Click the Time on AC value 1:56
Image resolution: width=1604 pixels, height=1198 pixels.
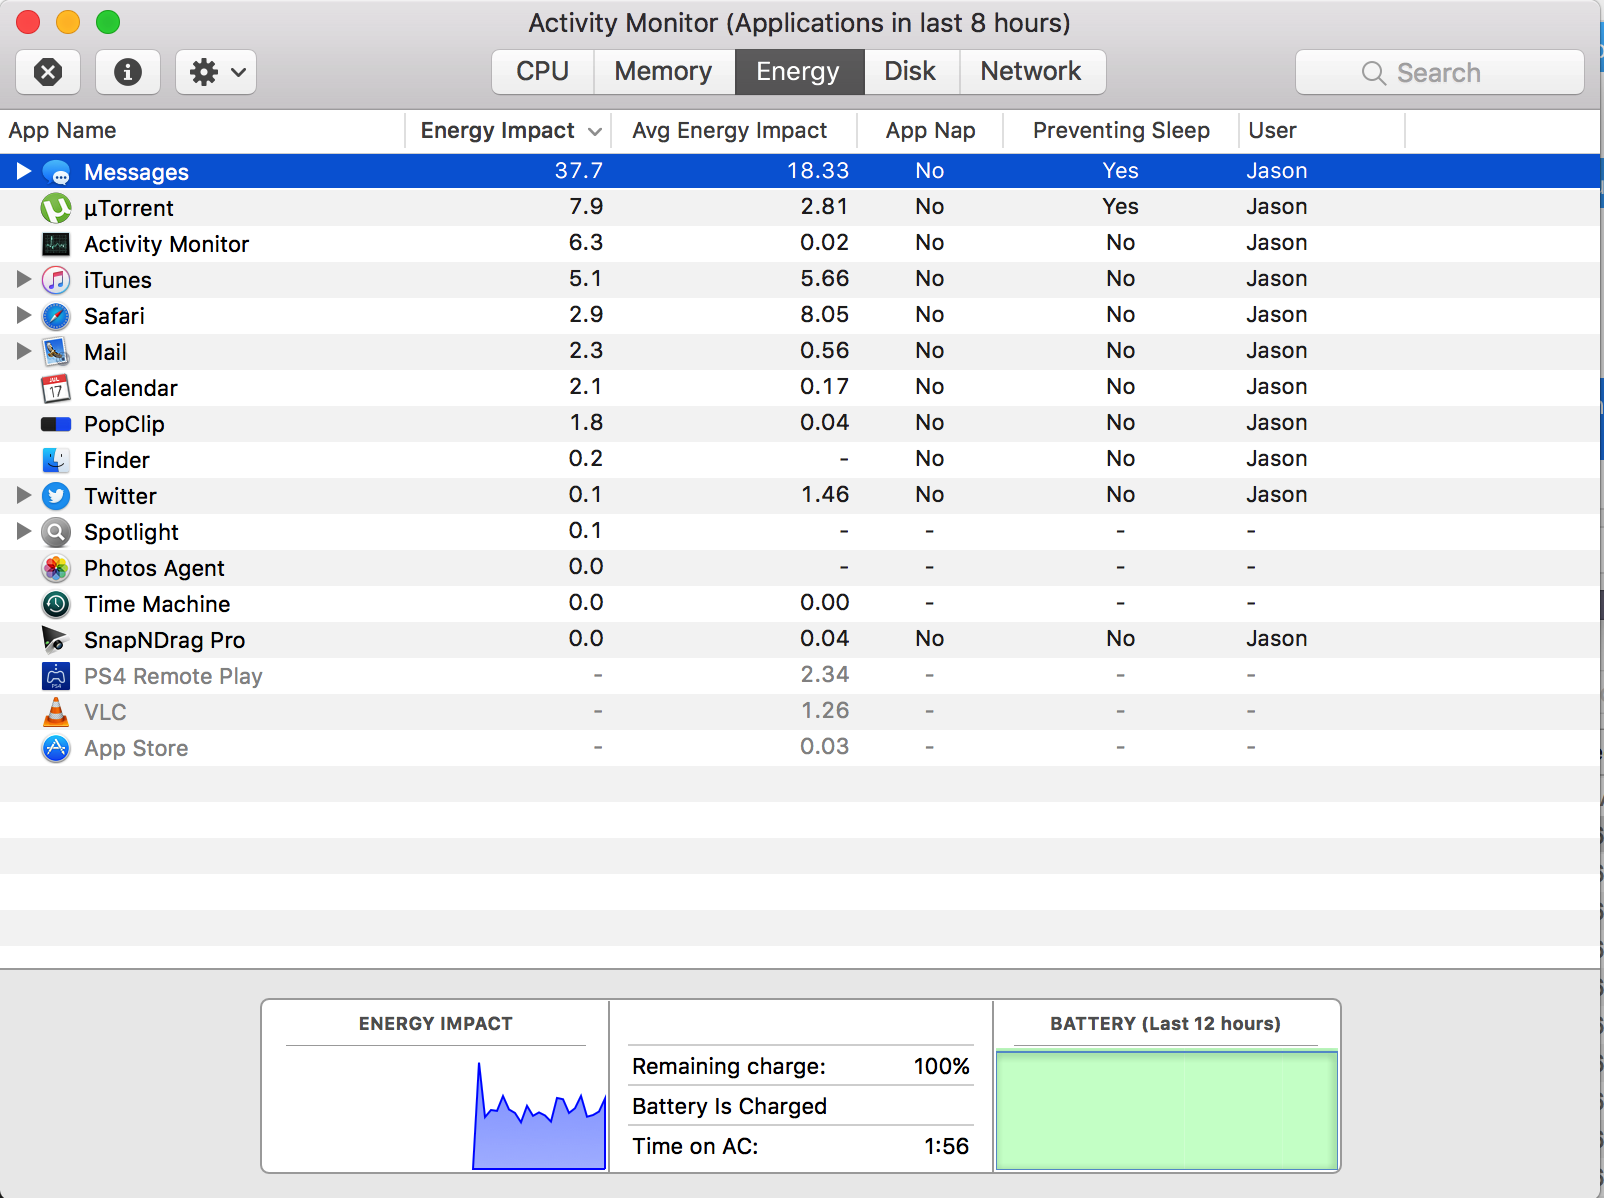click(x=946, y=1146)
